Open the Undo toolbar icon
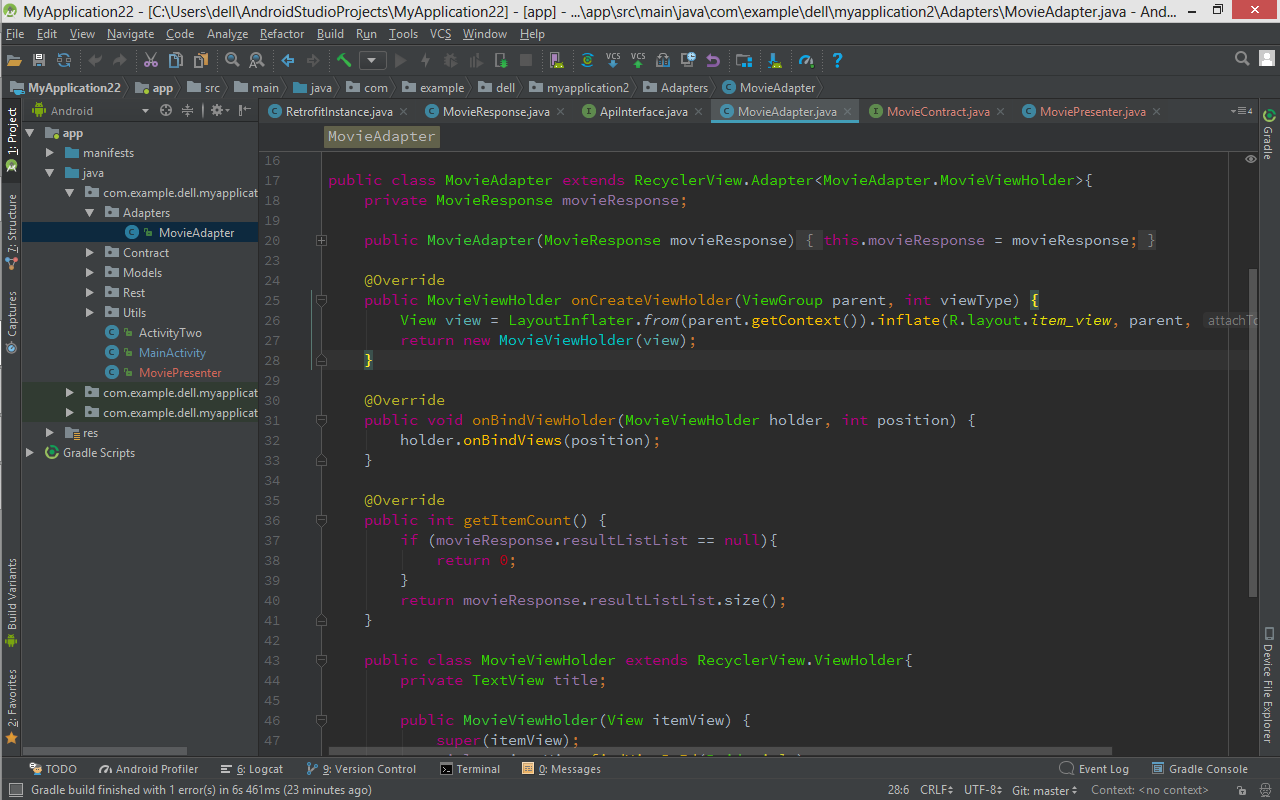 (713, 60)
